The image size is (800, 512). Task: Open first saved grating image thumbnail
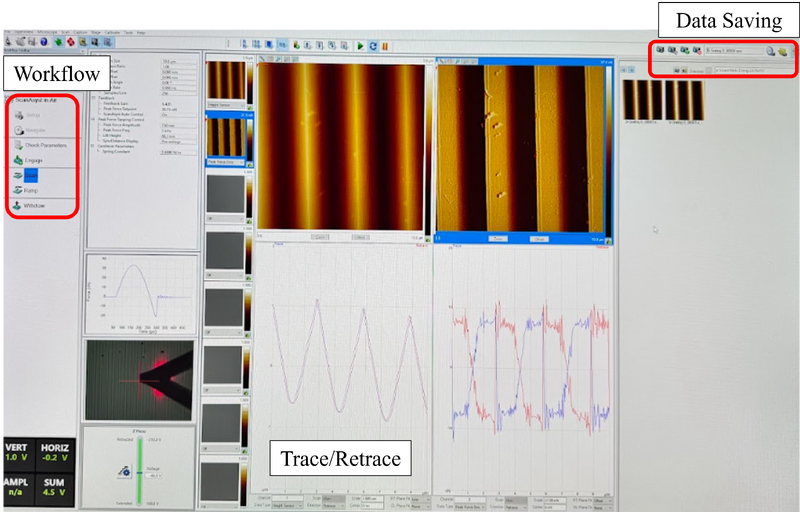641,98
